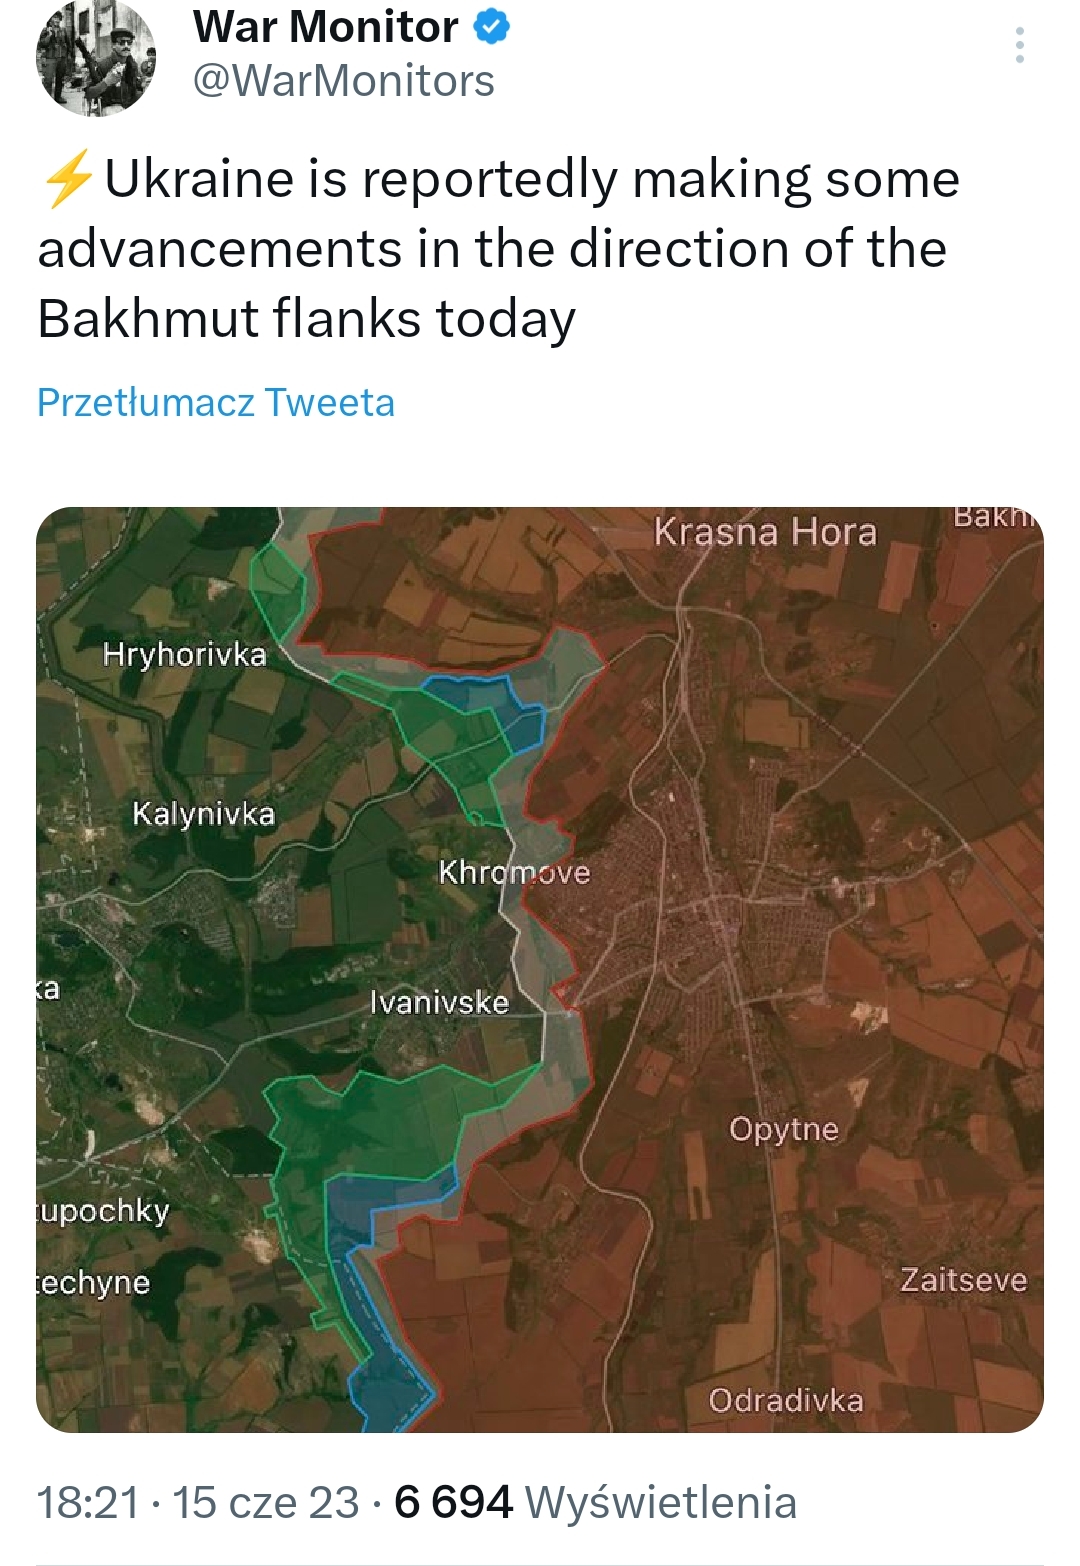Click the lightning bolt emoji in tweet
1080x1566 pixels.
point(68,179)
